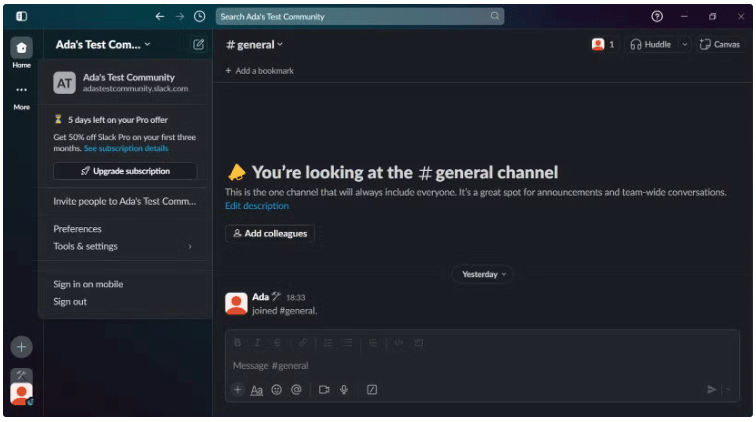Click the link insert icon
756x422 pixels.
click(303, 343)
